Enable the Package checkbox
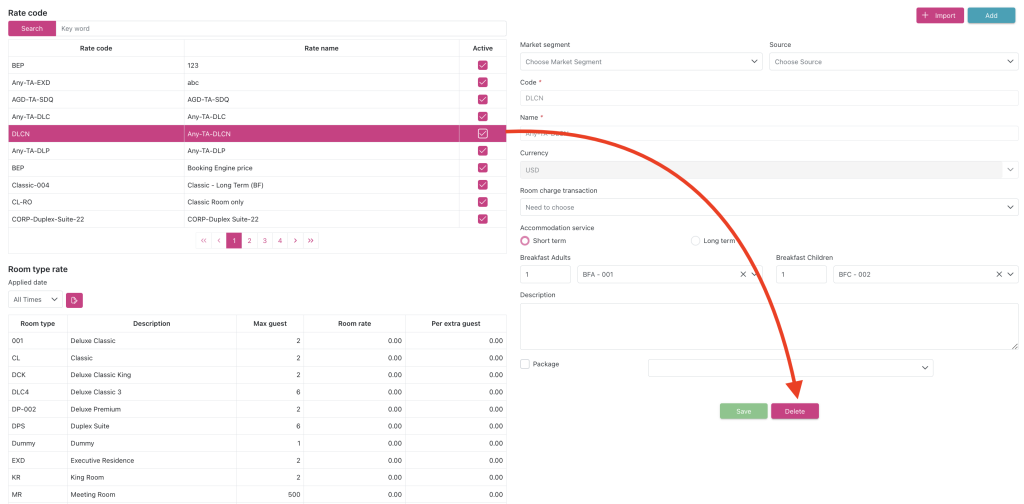This screenshot has height=504, width=1024. pos(526,365)
